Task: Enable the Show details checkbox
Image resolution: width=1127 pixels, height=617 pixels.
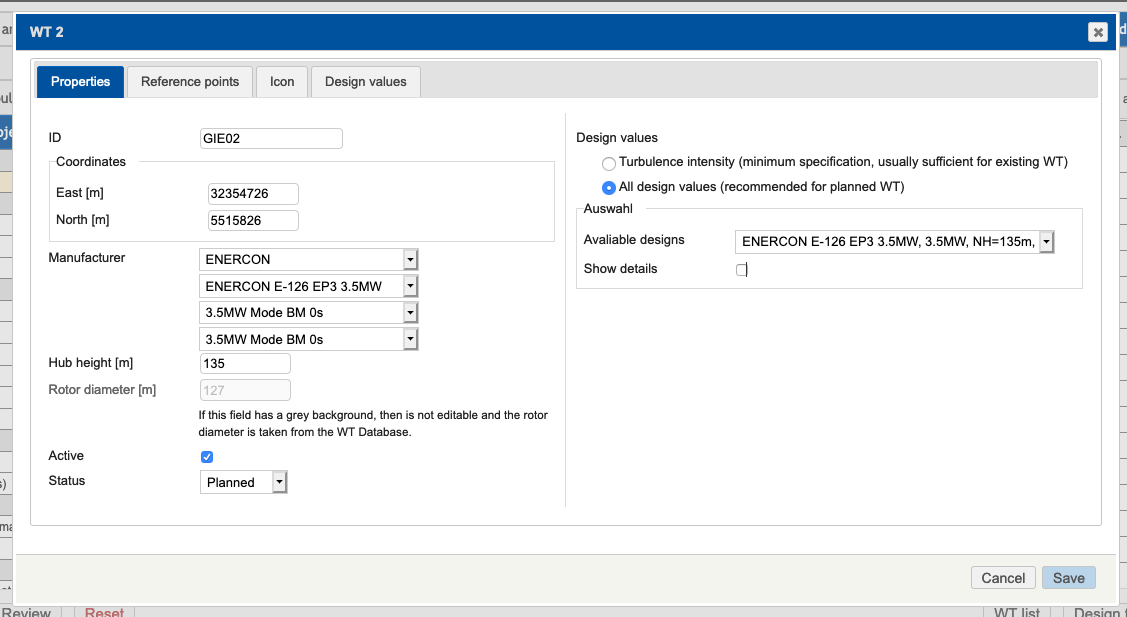Action: click(741, 269)
